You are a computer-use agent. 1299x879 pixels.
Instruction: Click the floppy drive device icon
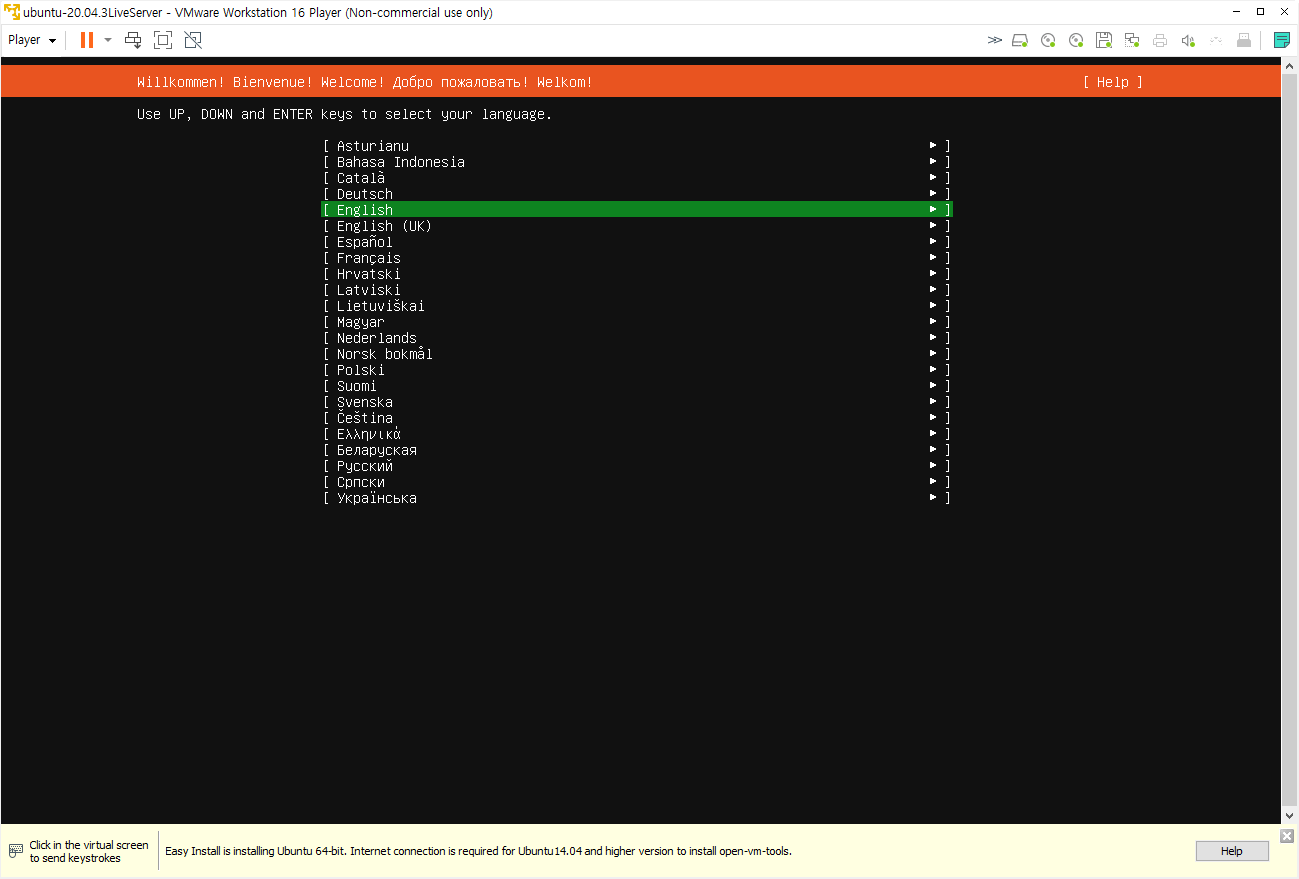tap(1104, 40)
